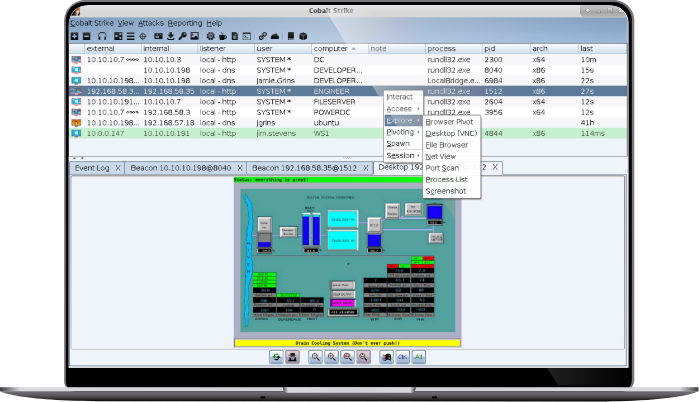Toggle view-only mode spy icon
699x402 pixels.
(x=292, y=357)
